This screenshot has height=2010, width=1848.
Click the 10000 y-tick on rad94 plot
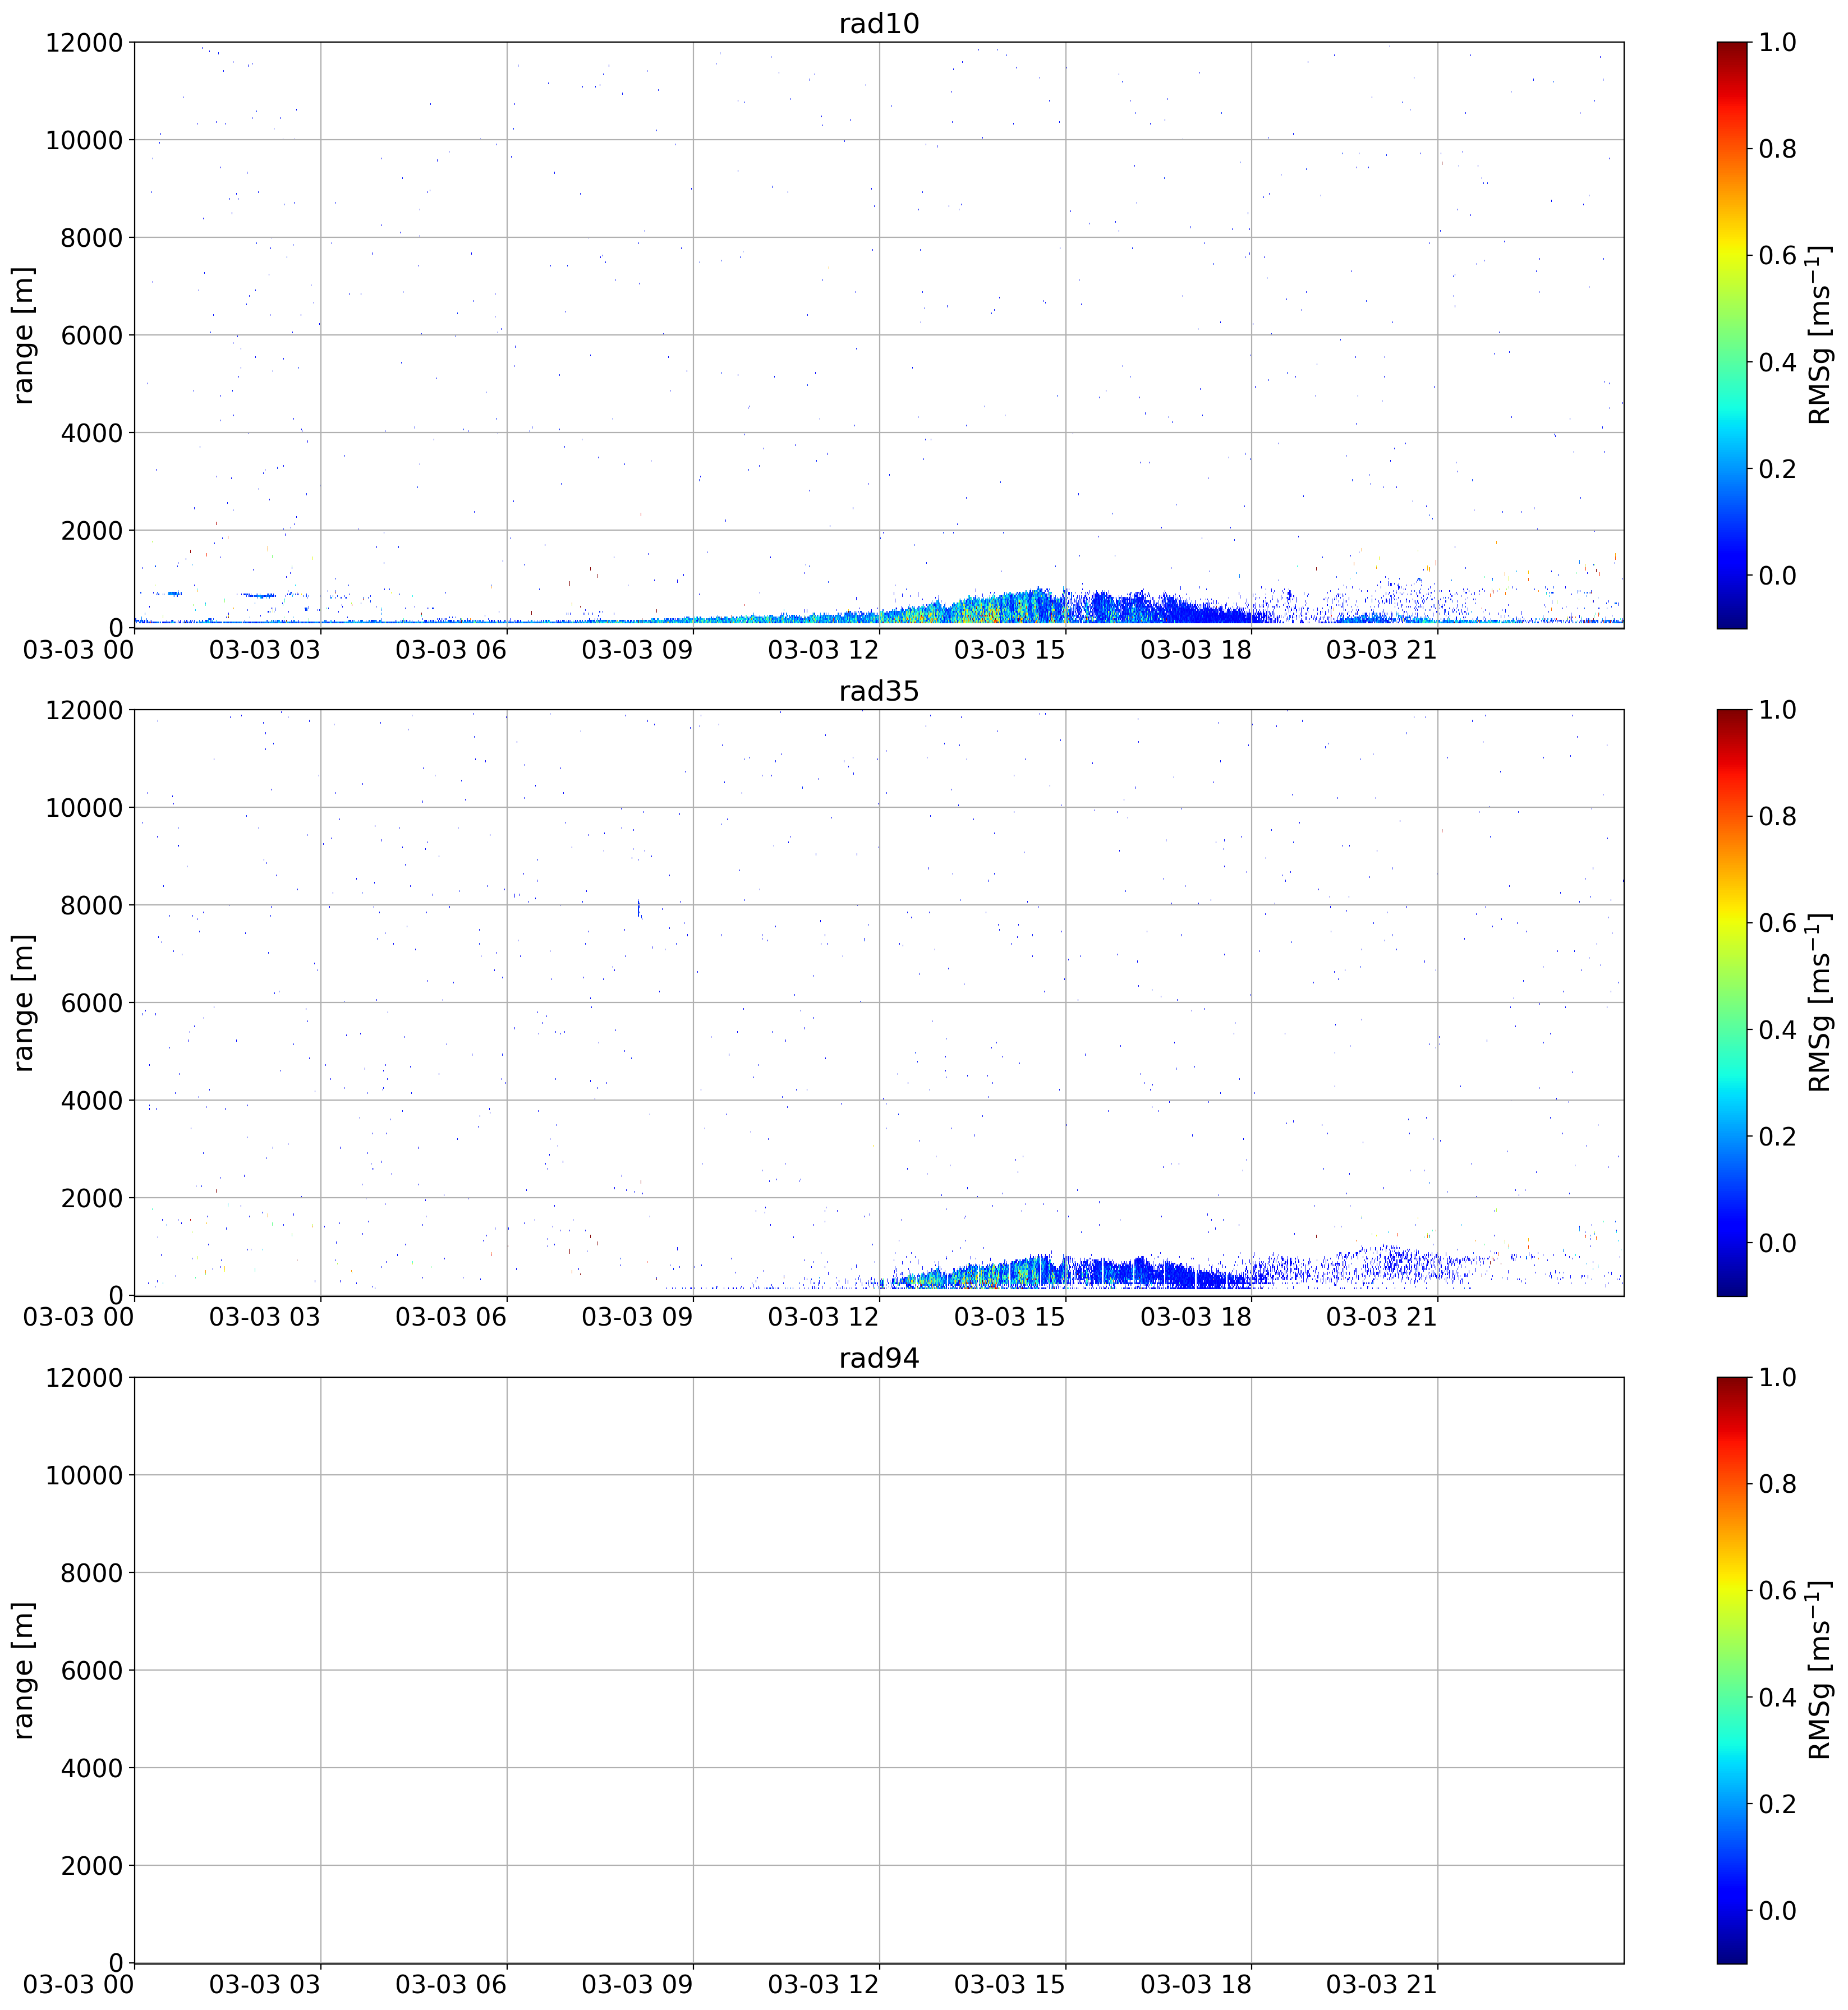coord(84,1475)
